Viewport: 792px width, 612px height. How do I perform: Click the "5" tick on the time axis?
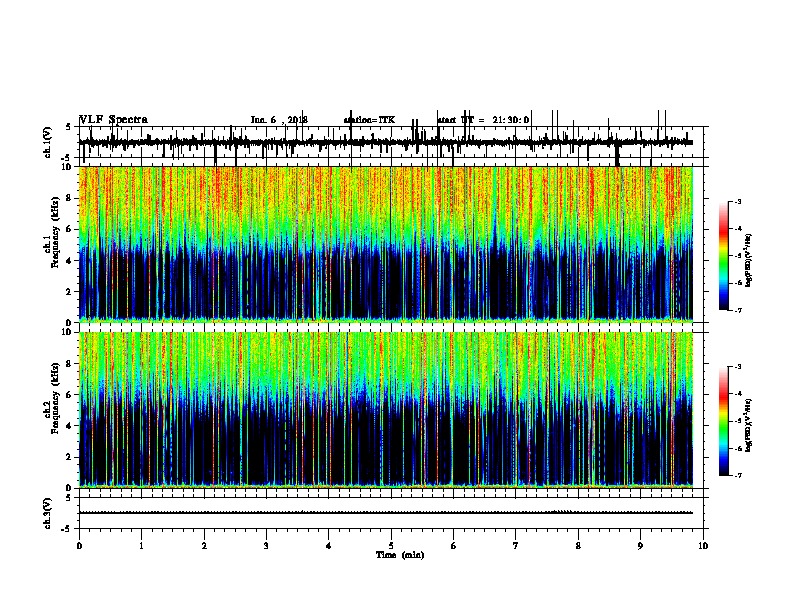coord(391,546)
